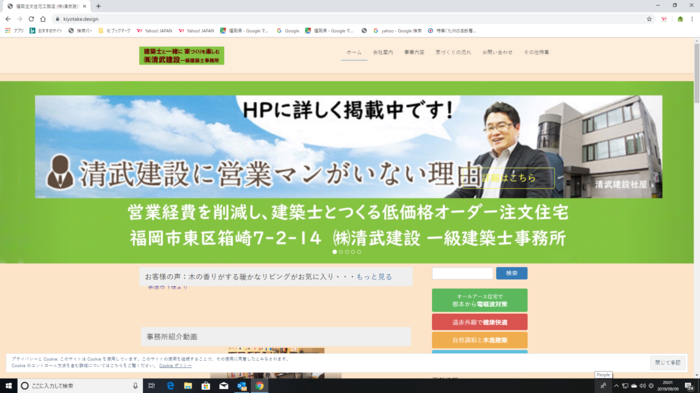Open the notification center icon

689,386
